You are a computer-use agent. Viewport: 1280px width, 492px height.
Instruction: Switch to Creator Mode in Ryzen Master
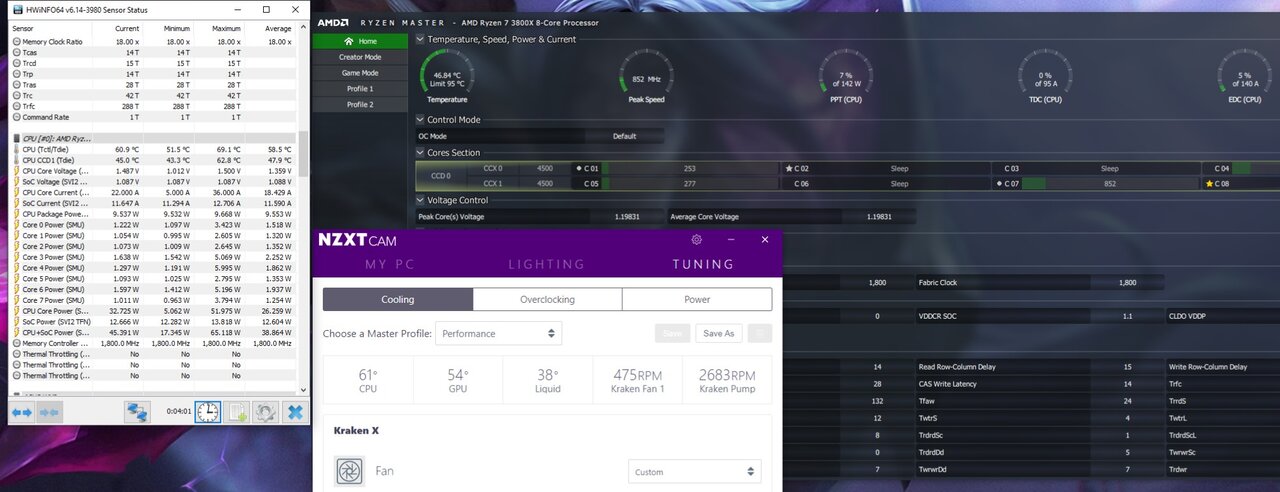point(360,57)
